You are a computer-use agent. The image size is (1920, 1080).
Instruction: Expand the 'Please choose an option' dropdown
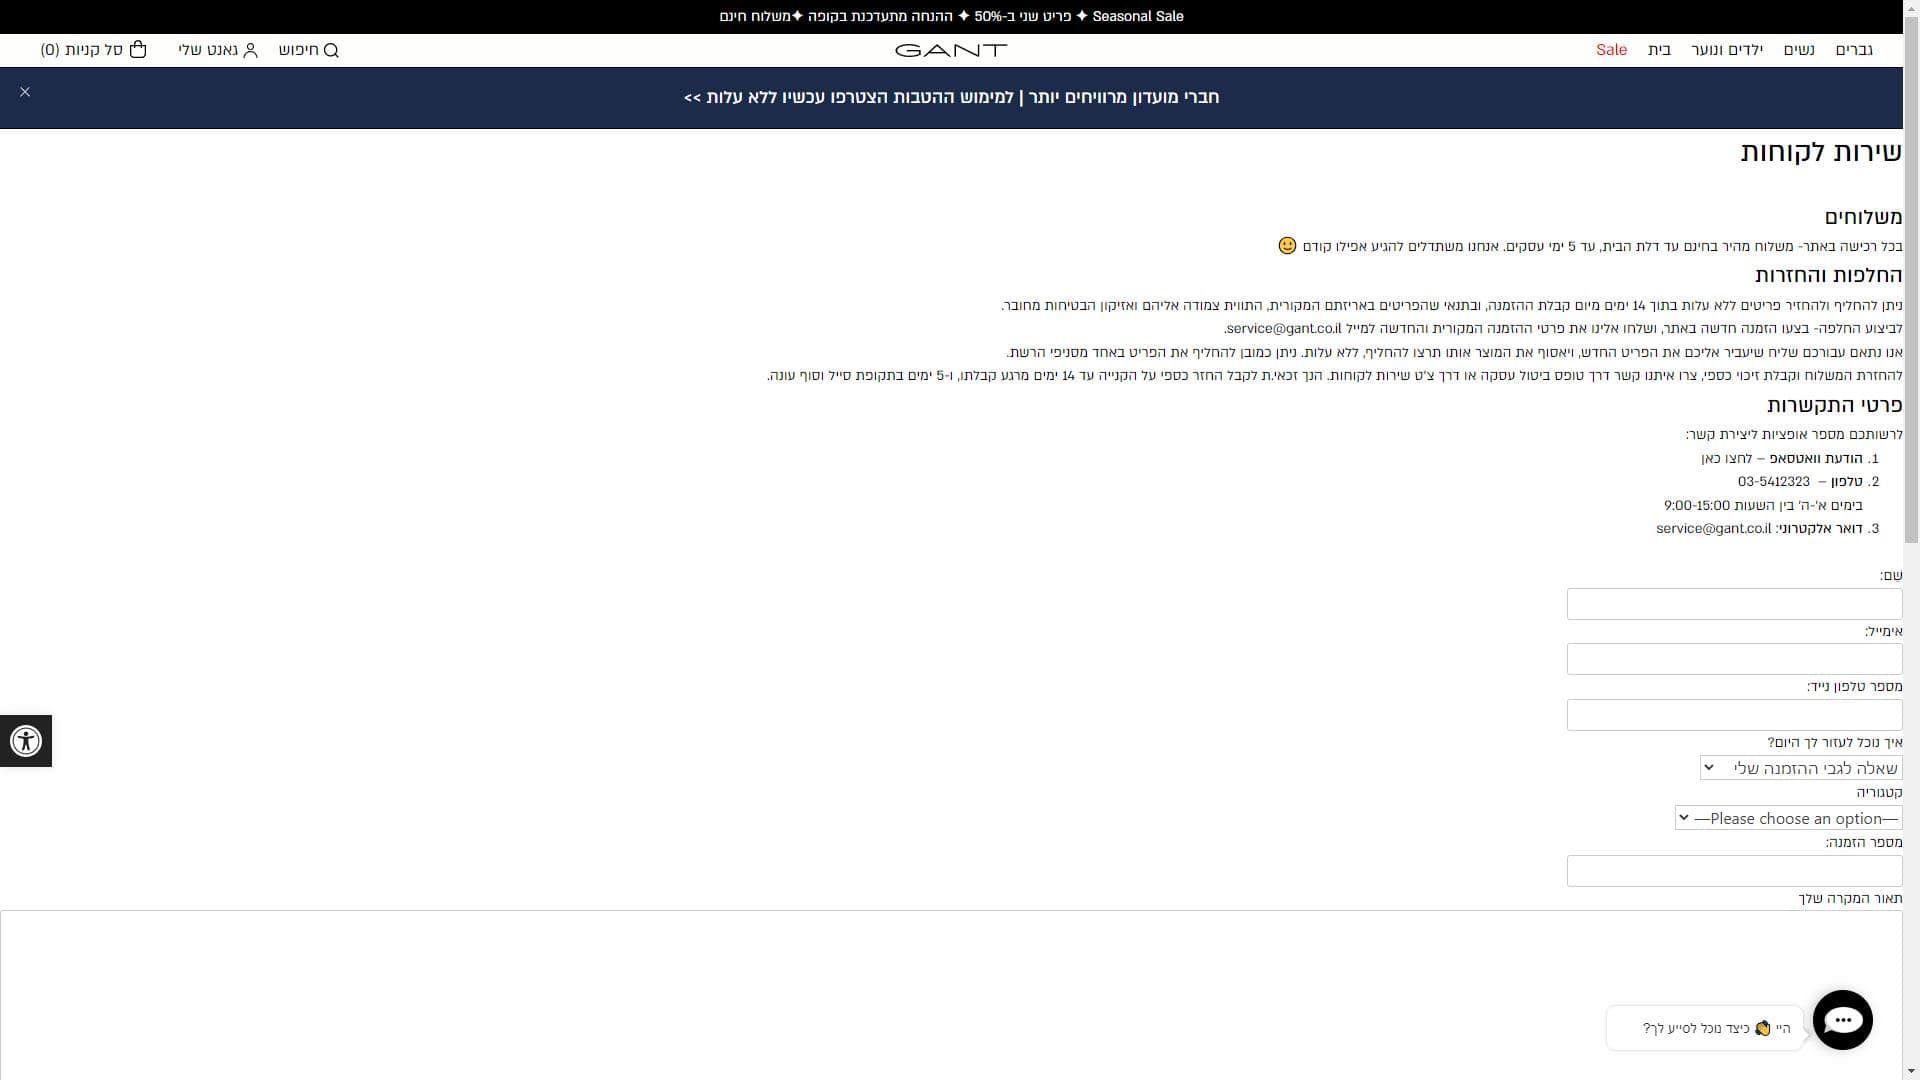point(1788,818)
